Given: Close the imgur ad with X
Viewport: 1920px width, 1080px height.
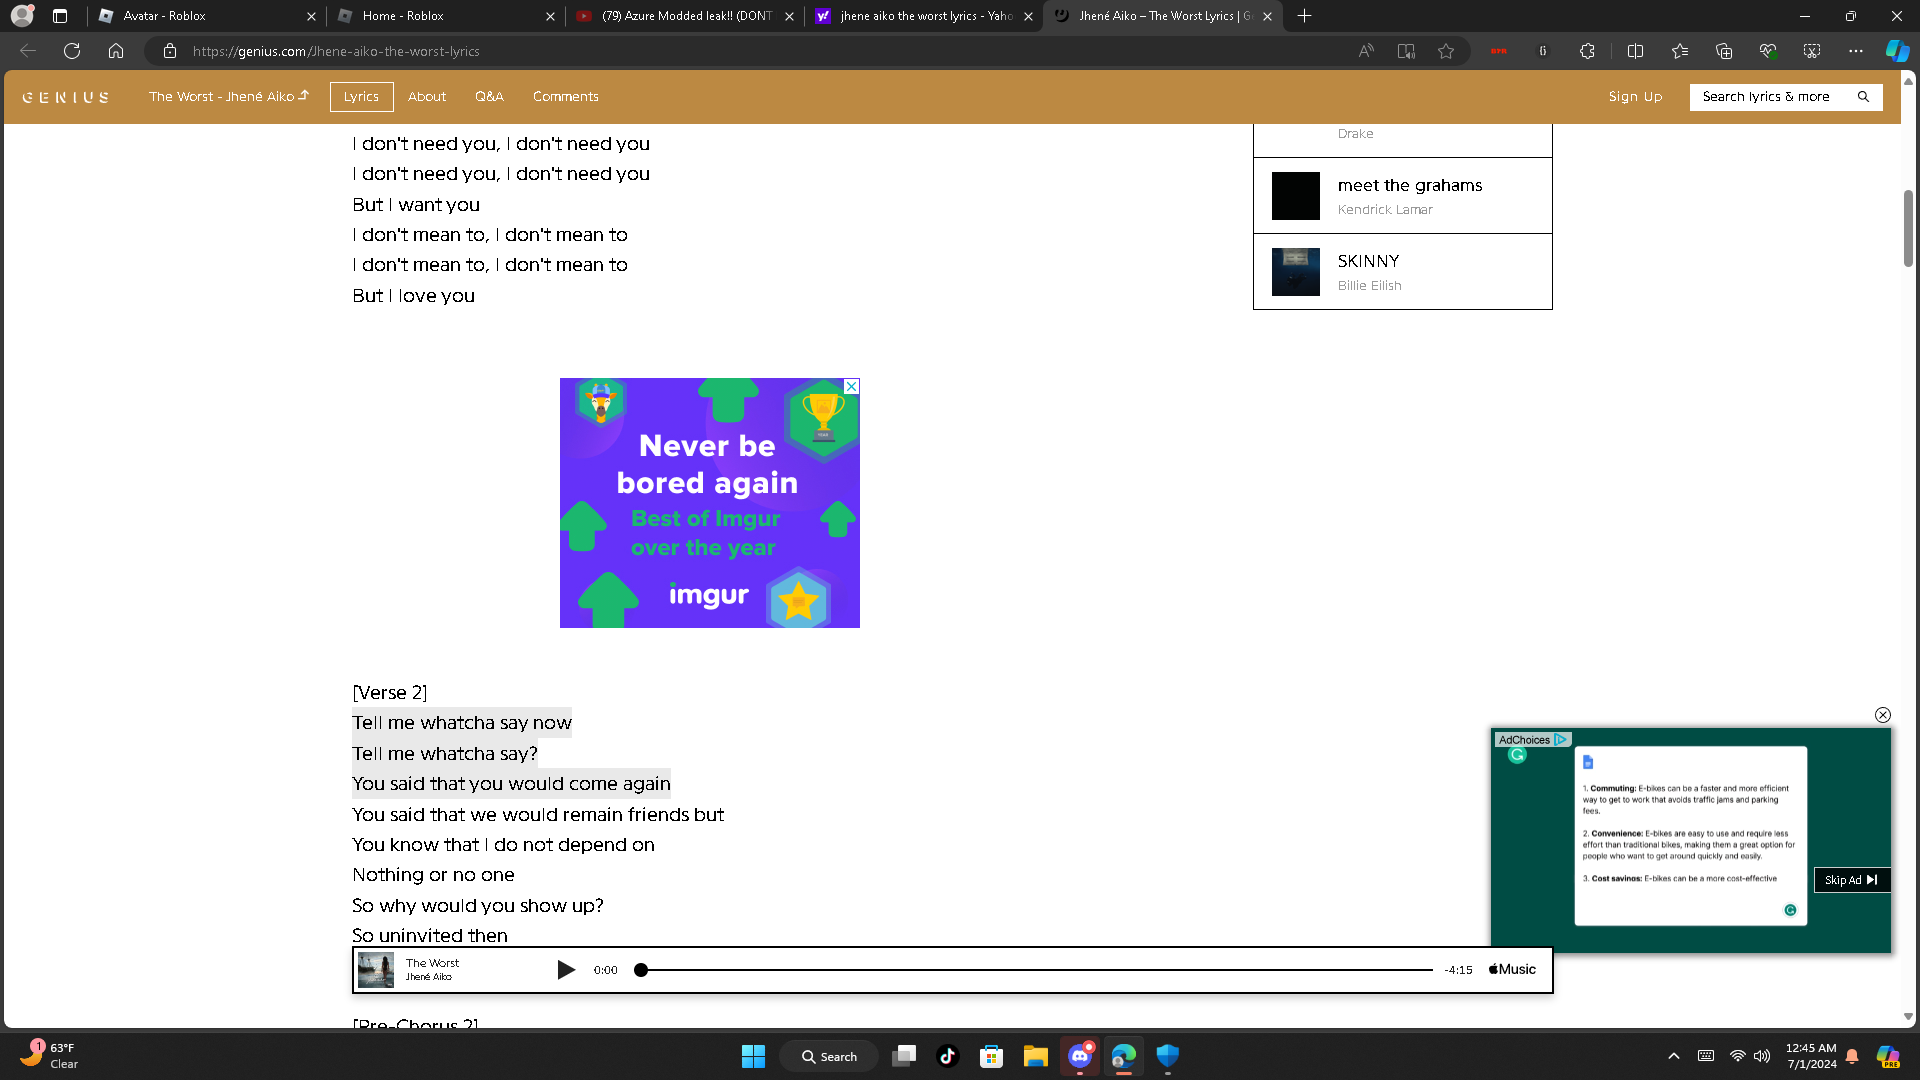Looking at the screenshot, I should click(x=851, y=386).
